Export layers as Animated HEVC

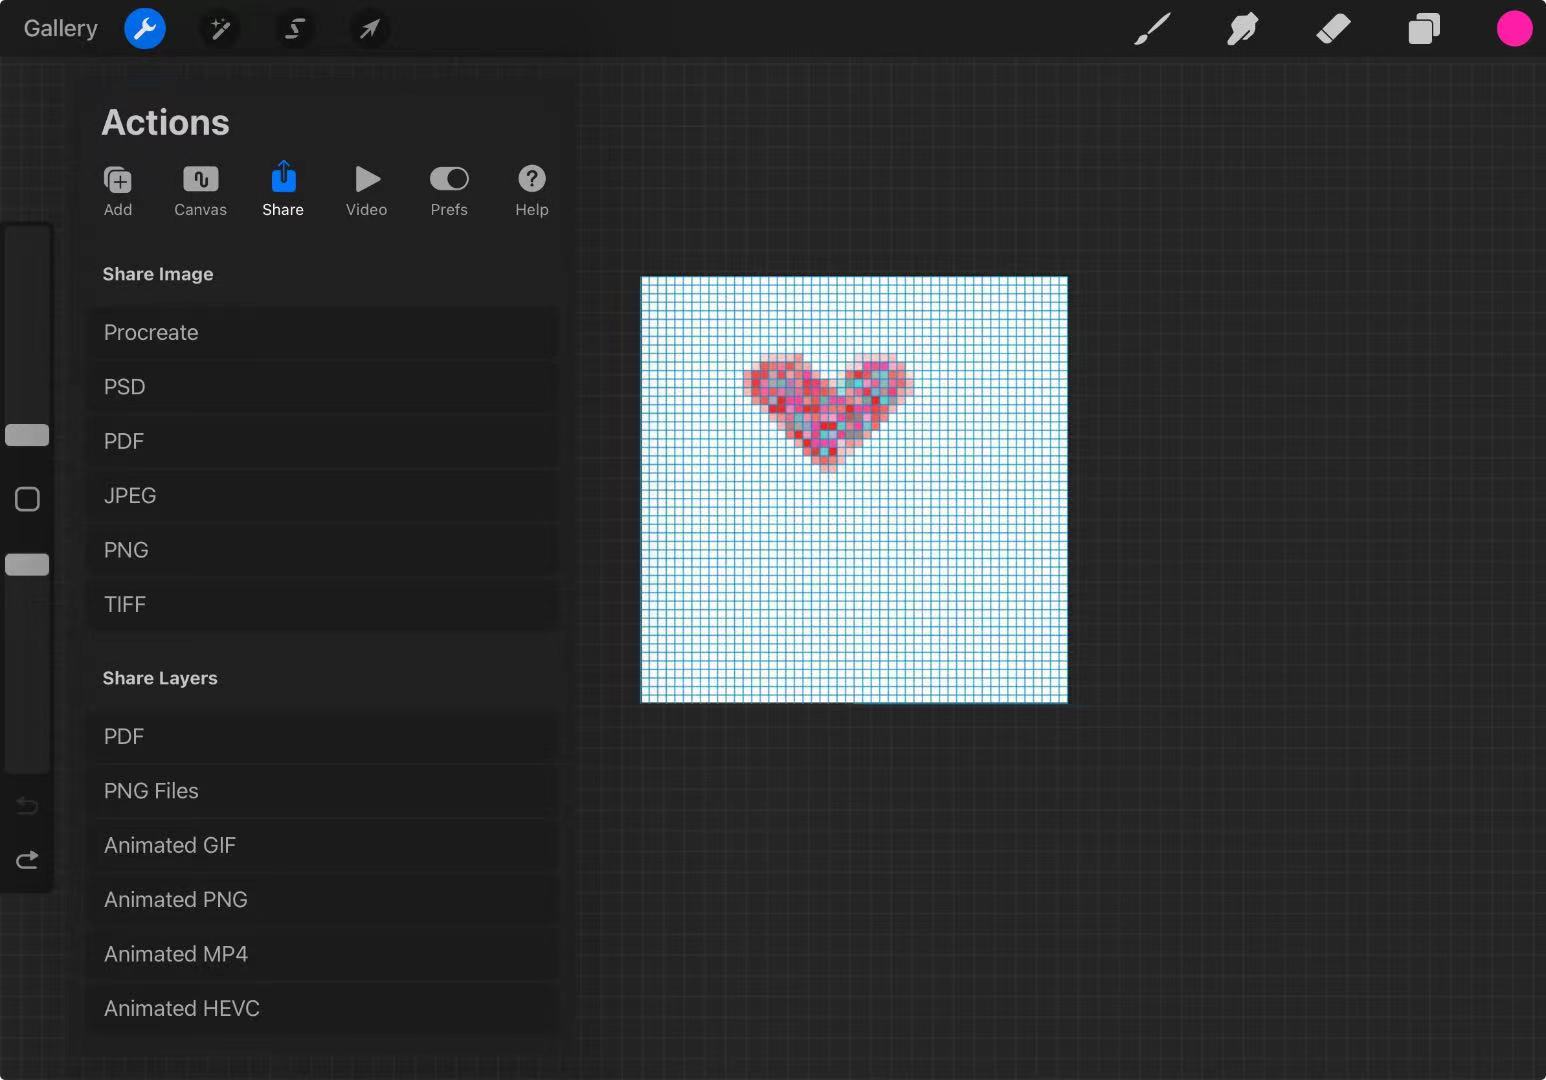click(325, 1008)
